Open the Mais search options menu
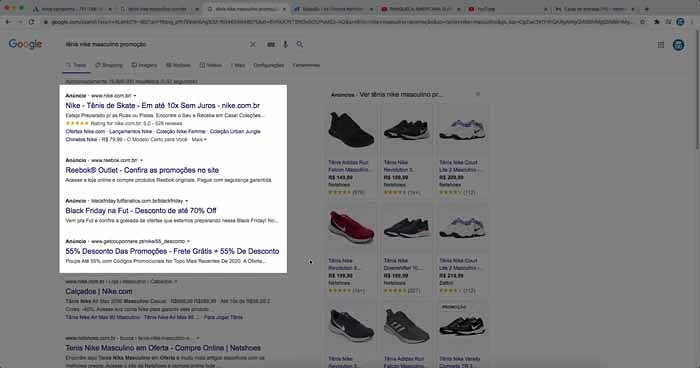This screenshot has width=700, height=368. [x=238, y=65]
